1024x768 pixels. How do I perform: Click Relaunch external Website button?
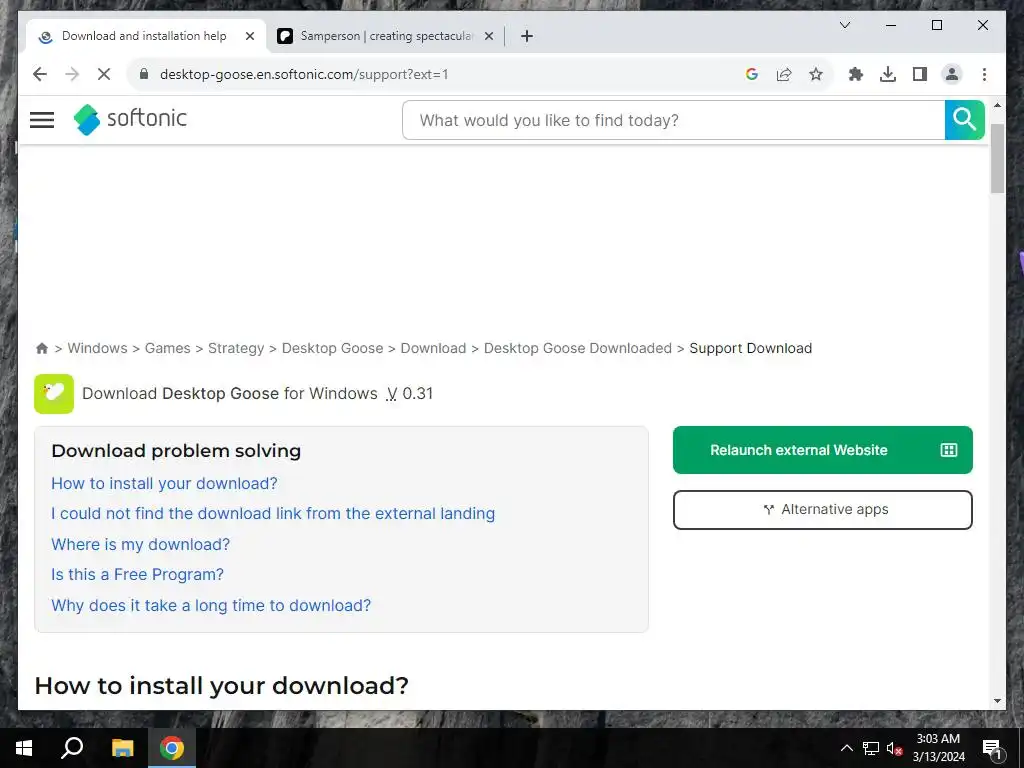tap(822, 450)
